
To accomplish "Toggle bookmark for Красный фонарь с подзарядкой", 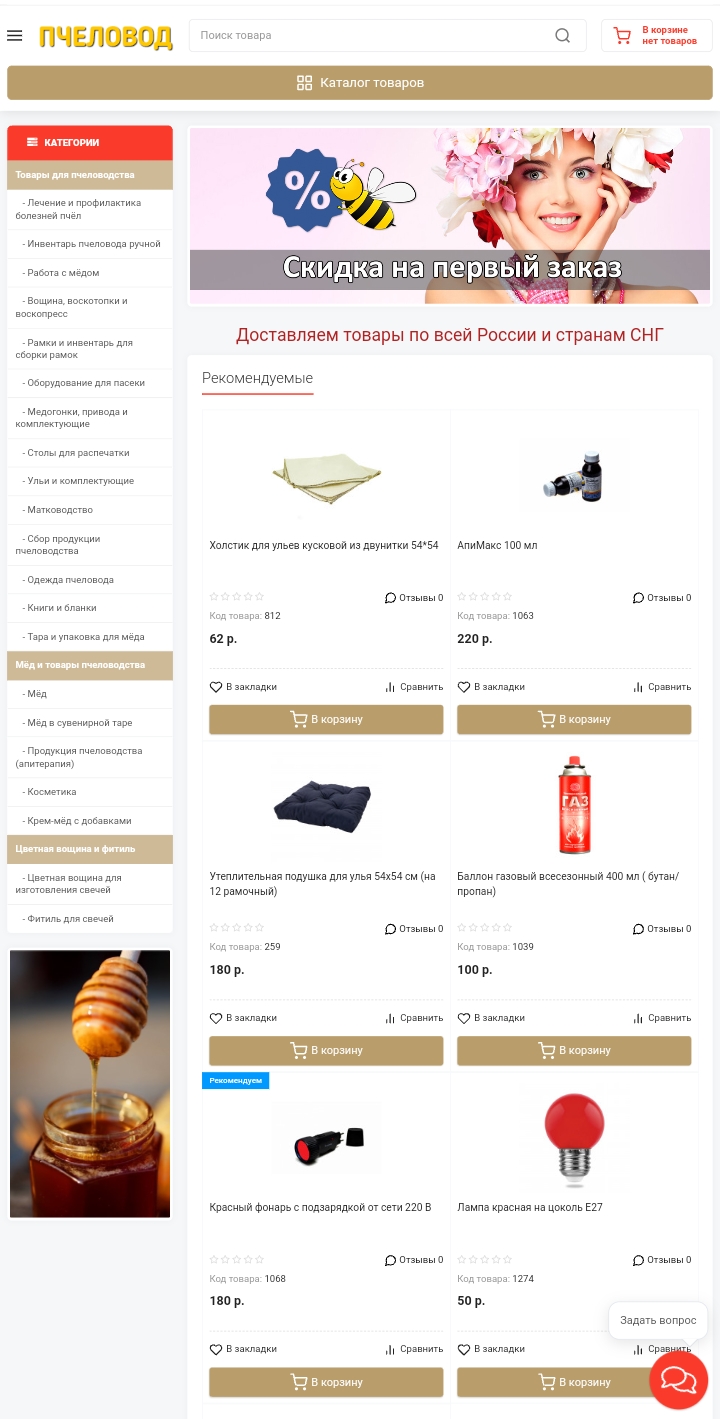I will coord(243,1349).
